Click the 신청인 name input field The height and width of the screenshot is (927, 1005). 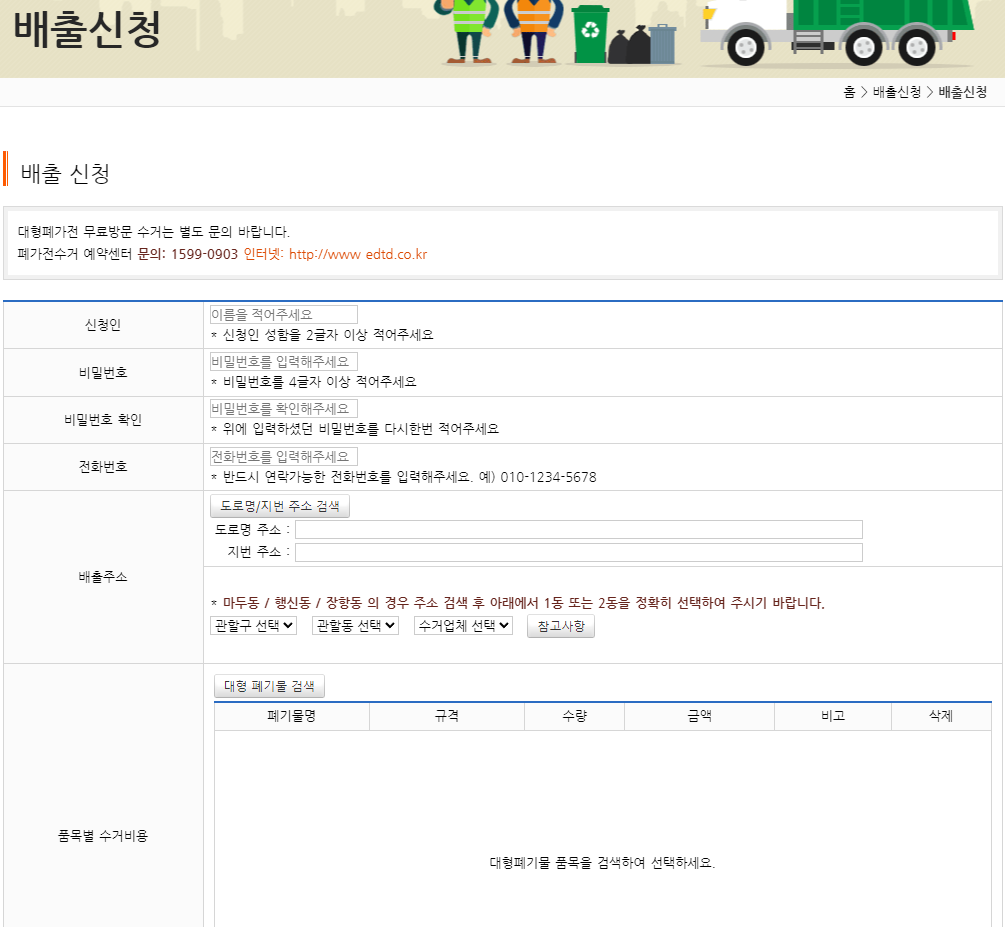click(x=282, y=312)
